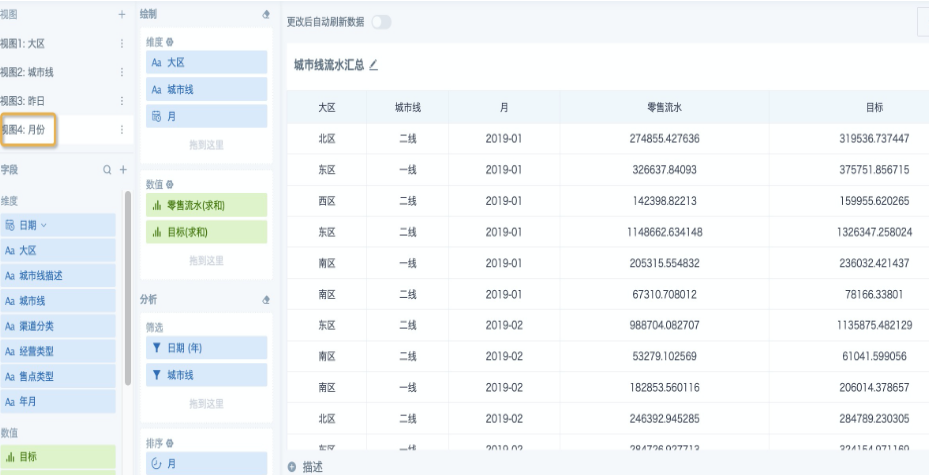
Task: Select 视图4: 月份 view
Action: (30, 129)
